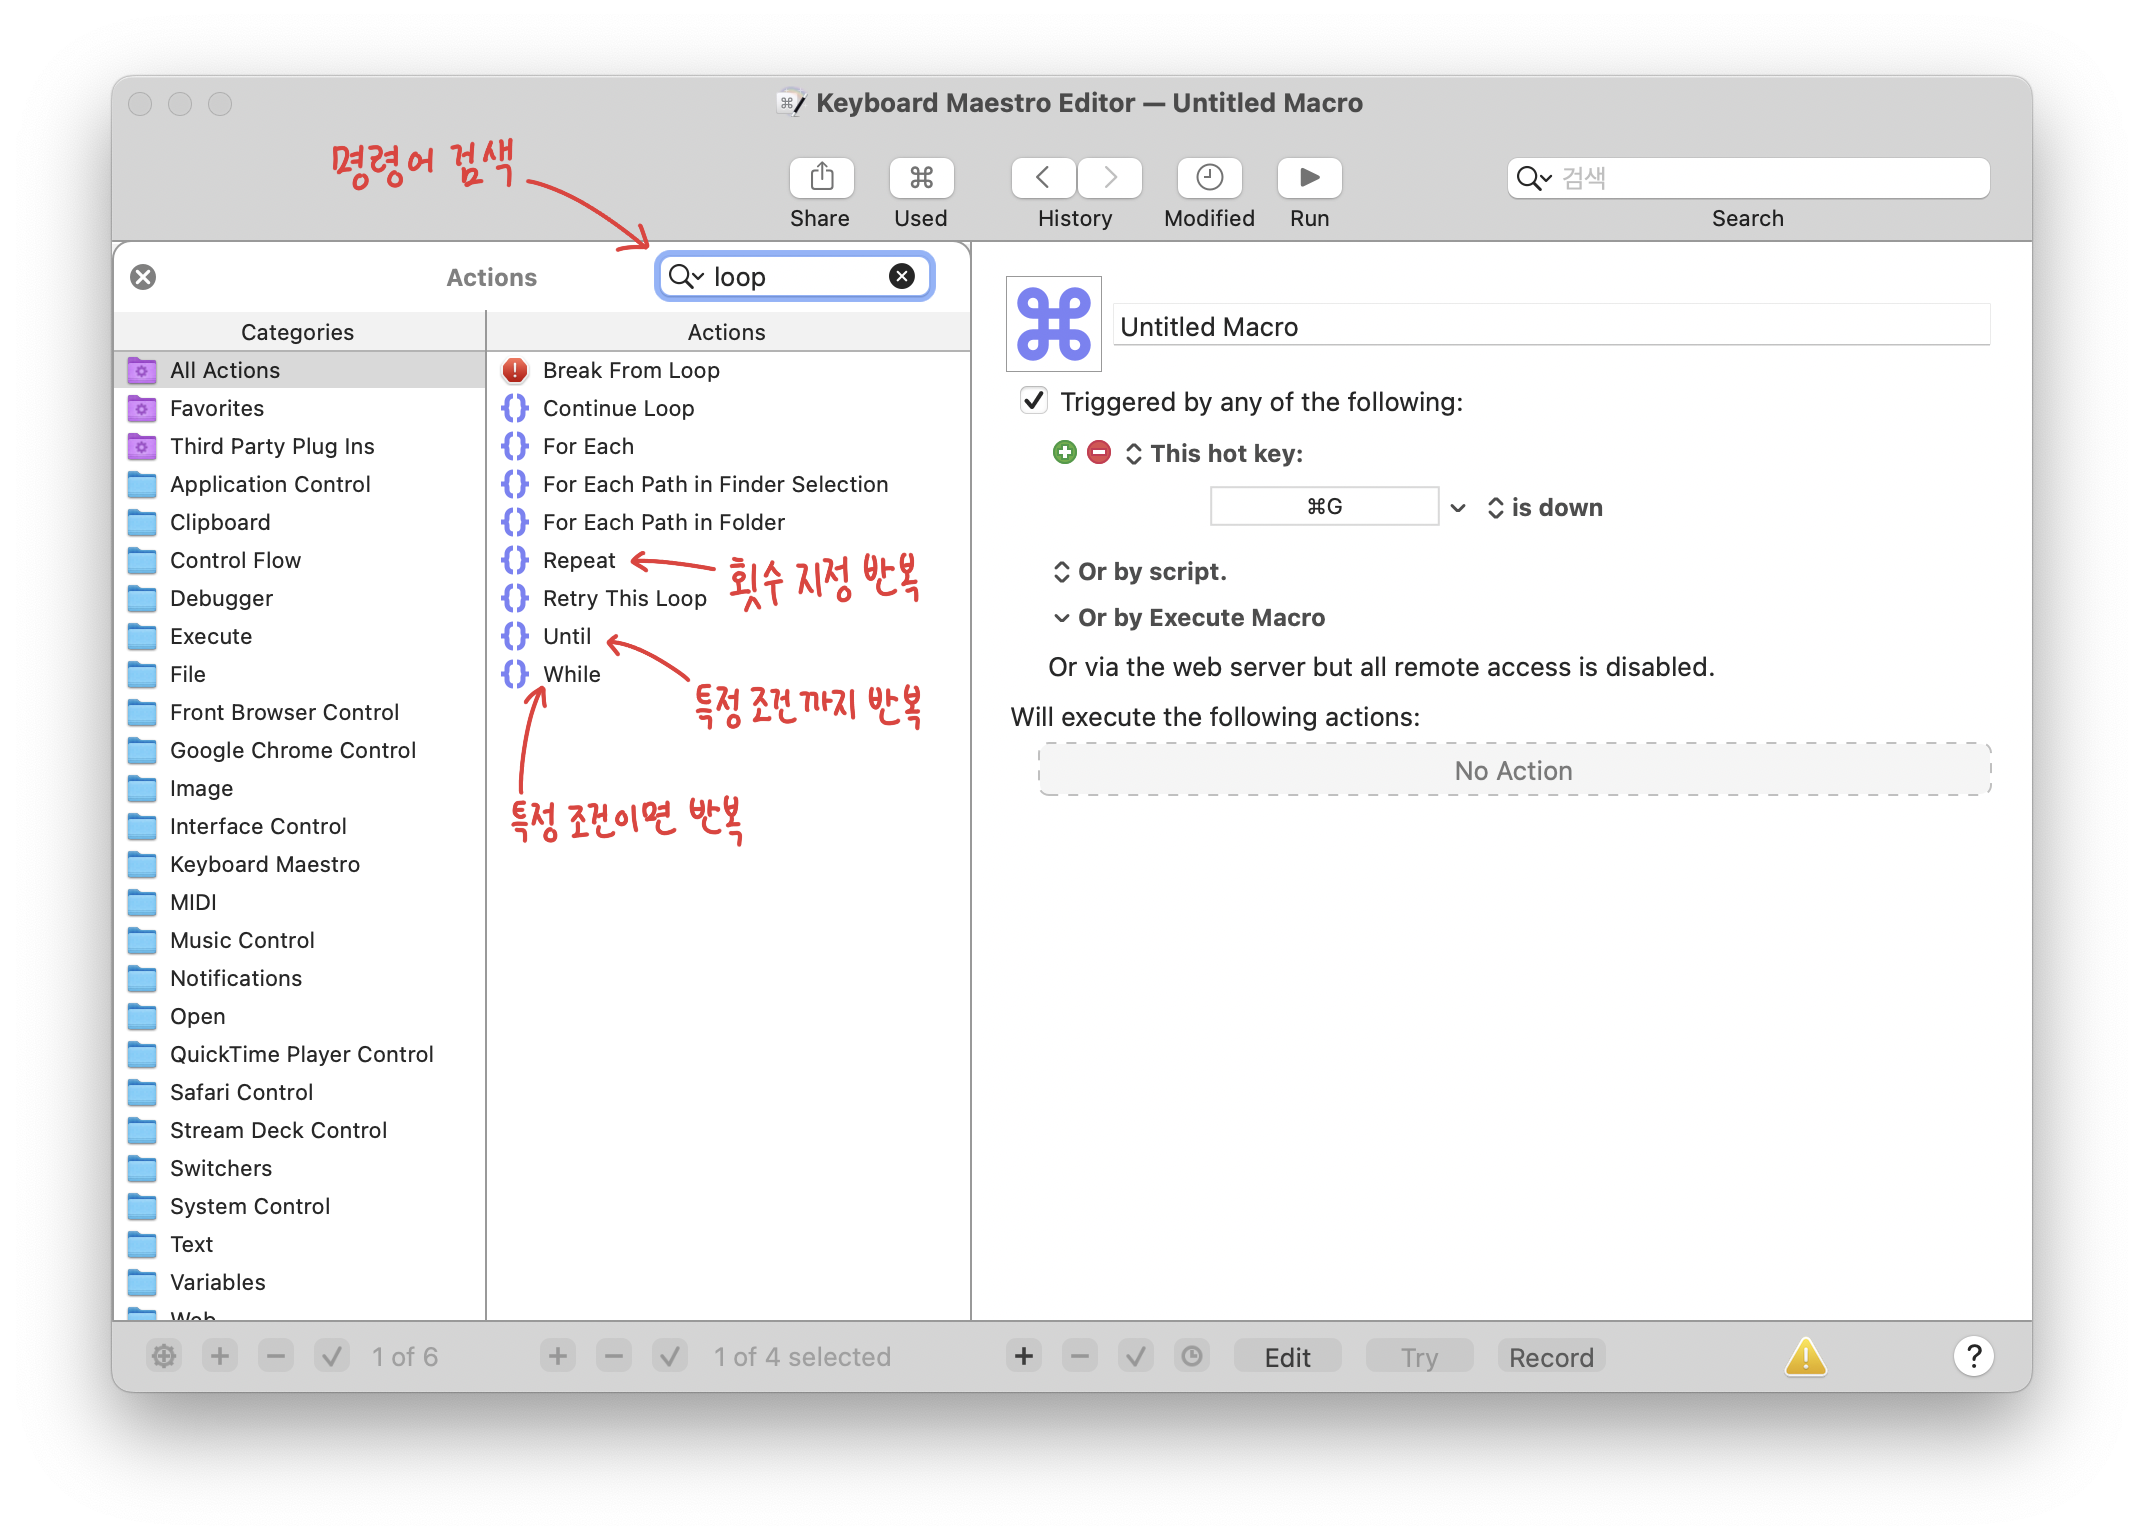Add a new trigger with the green plus
Viewport: 2144px width, 1540px height.
click(x=1065, y=452)
